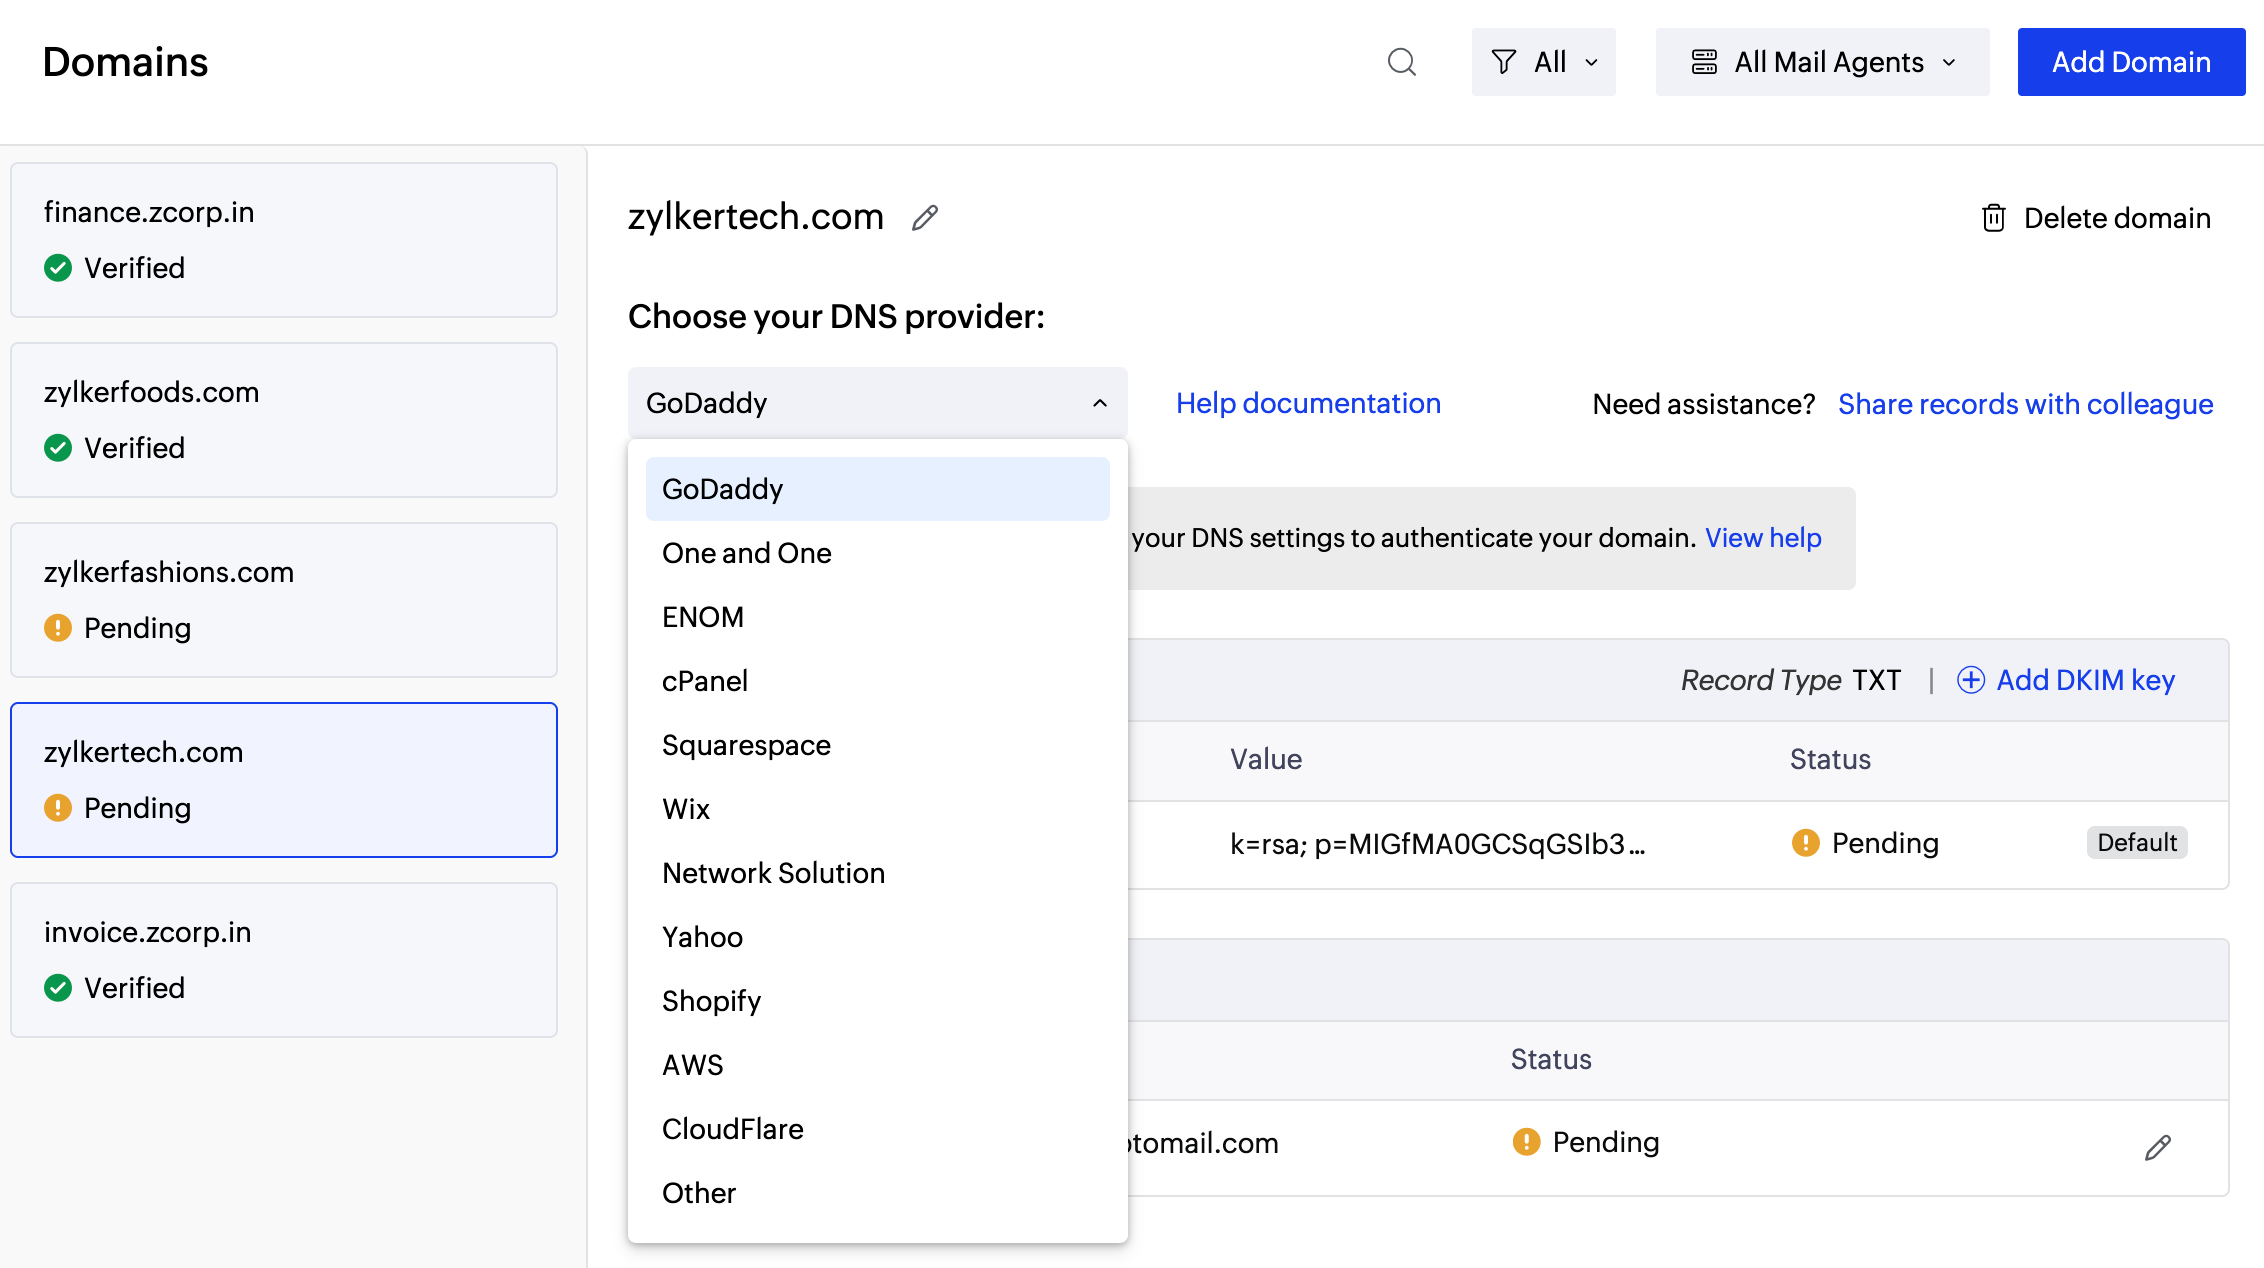This screenshot has height=1268, width=2264.
Task: Collapse the DNS provider dropdown chevron
Action: (x=1098, y=402)
